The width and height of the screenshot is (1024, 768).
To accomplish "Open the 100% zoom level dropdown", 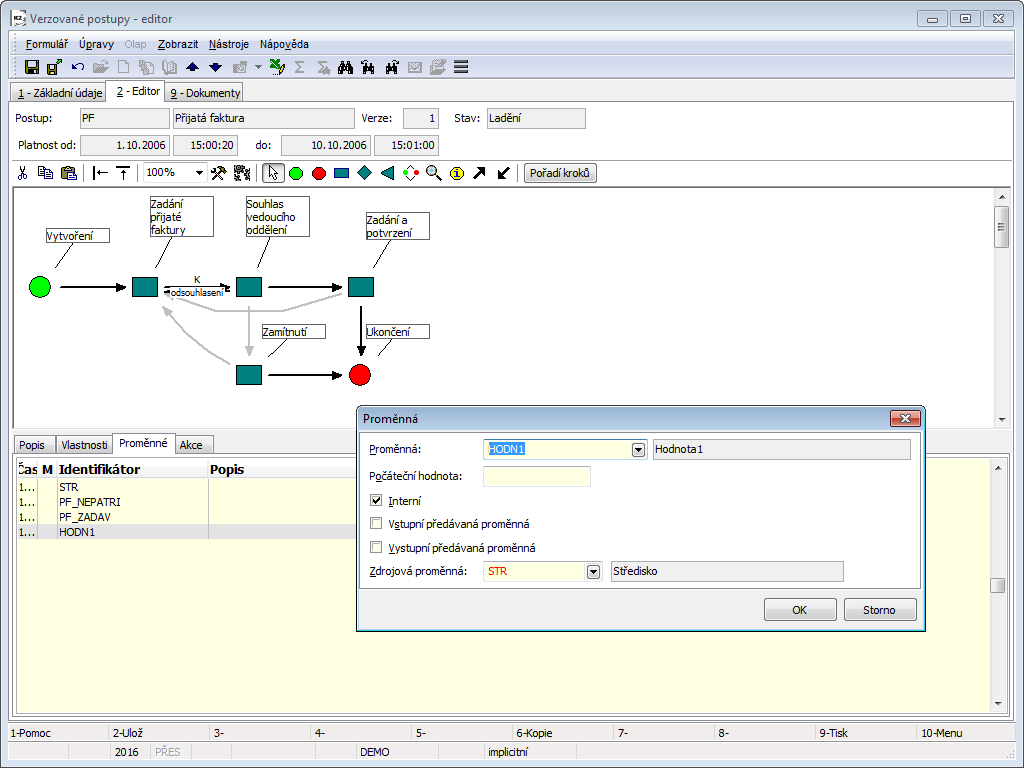I will click(199, 173).
